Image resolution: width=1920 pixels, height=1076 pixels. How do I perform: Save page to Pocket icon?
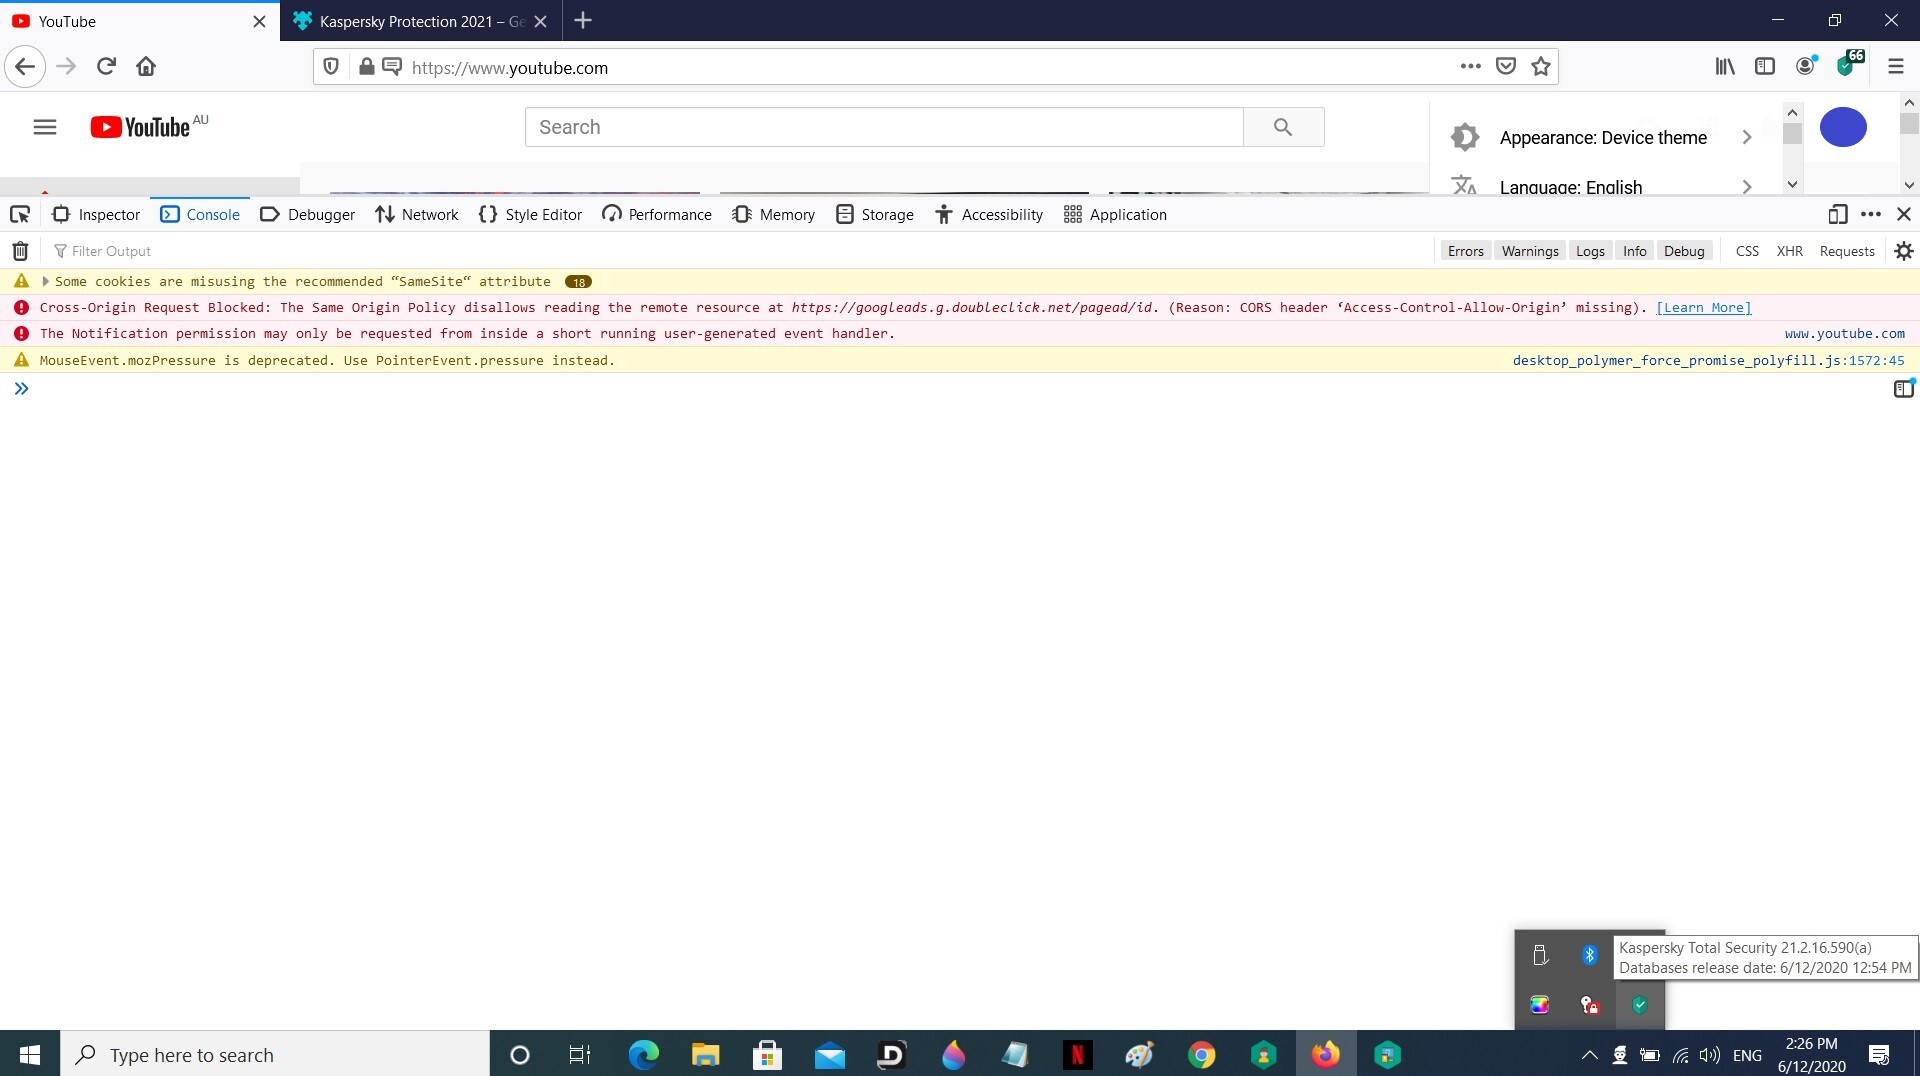[x=1505, y=67]
